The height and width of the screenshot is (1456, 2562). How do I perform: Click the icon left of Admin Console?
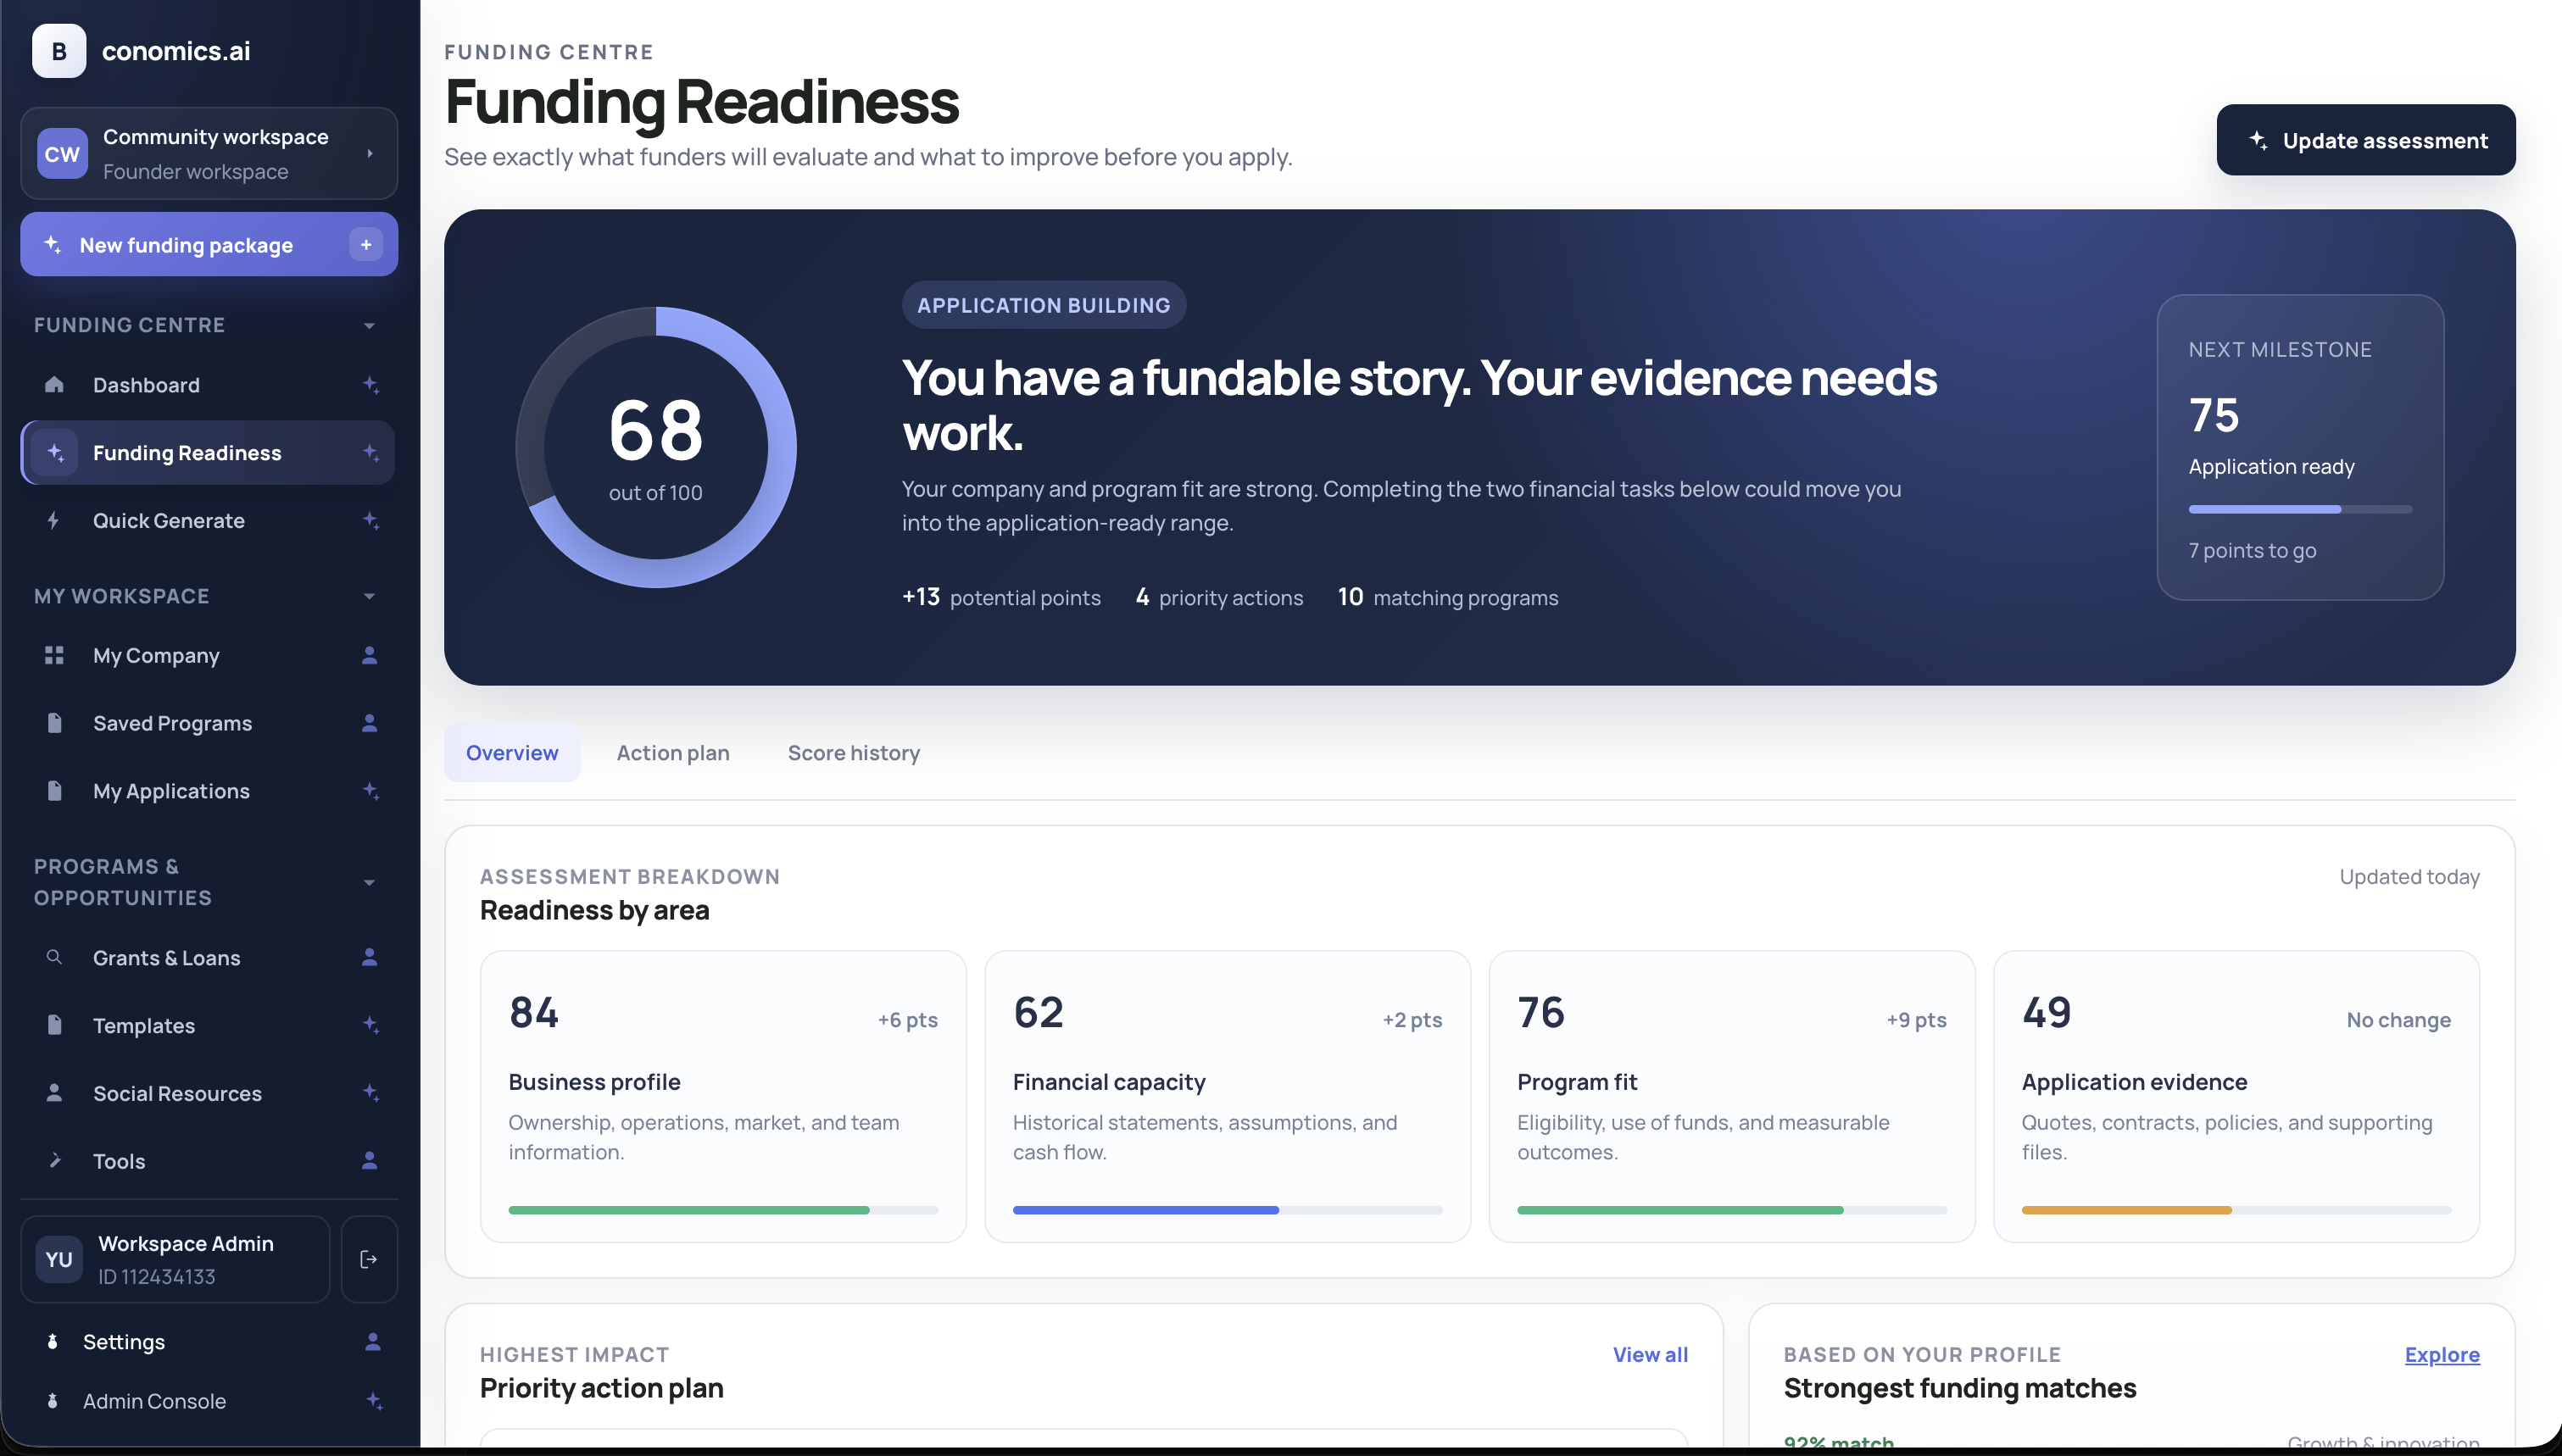pos(52,1401)
